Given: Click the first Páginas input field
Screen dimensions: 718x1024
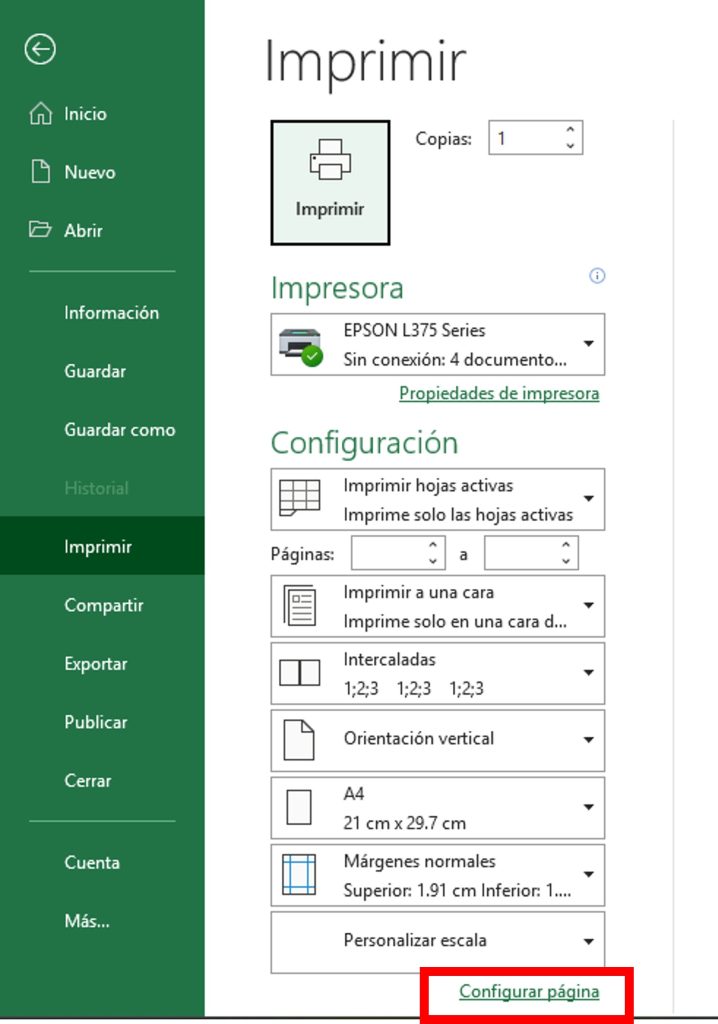Looking at the screenshot, I should pos(389,553).
